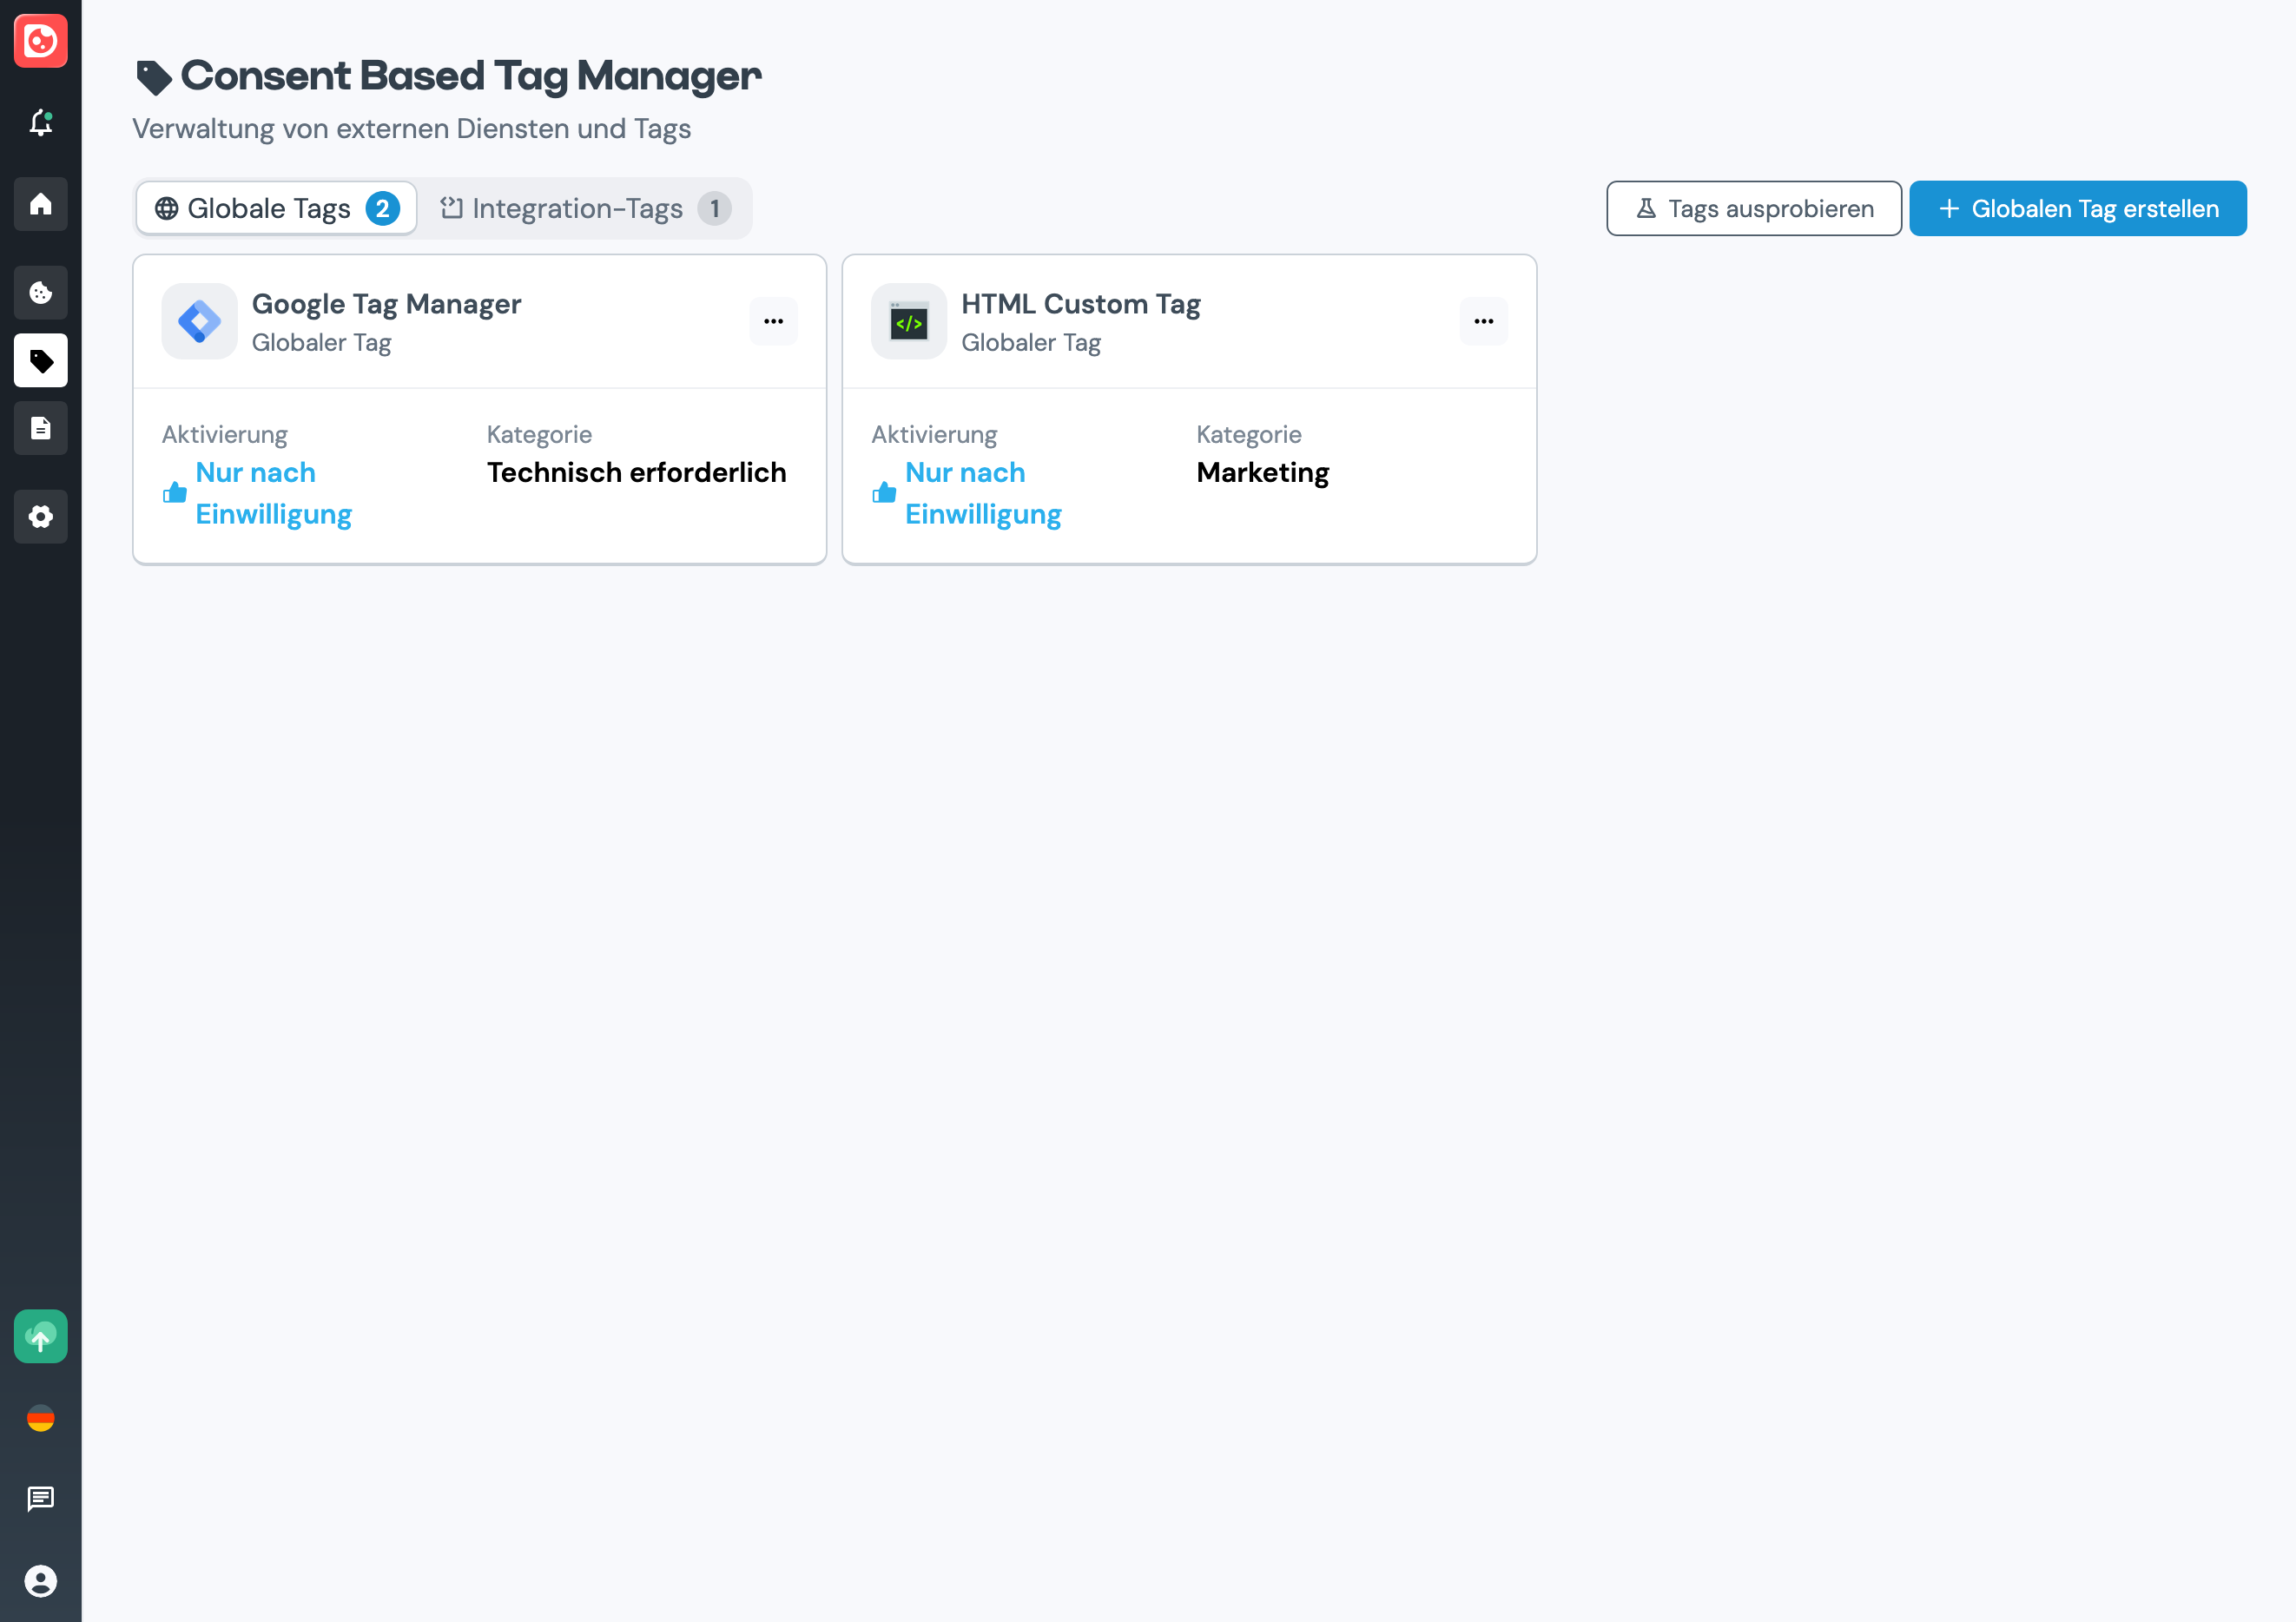Open the documents section in the sidebar
2296x1622 pixels.
pos(40,428)
